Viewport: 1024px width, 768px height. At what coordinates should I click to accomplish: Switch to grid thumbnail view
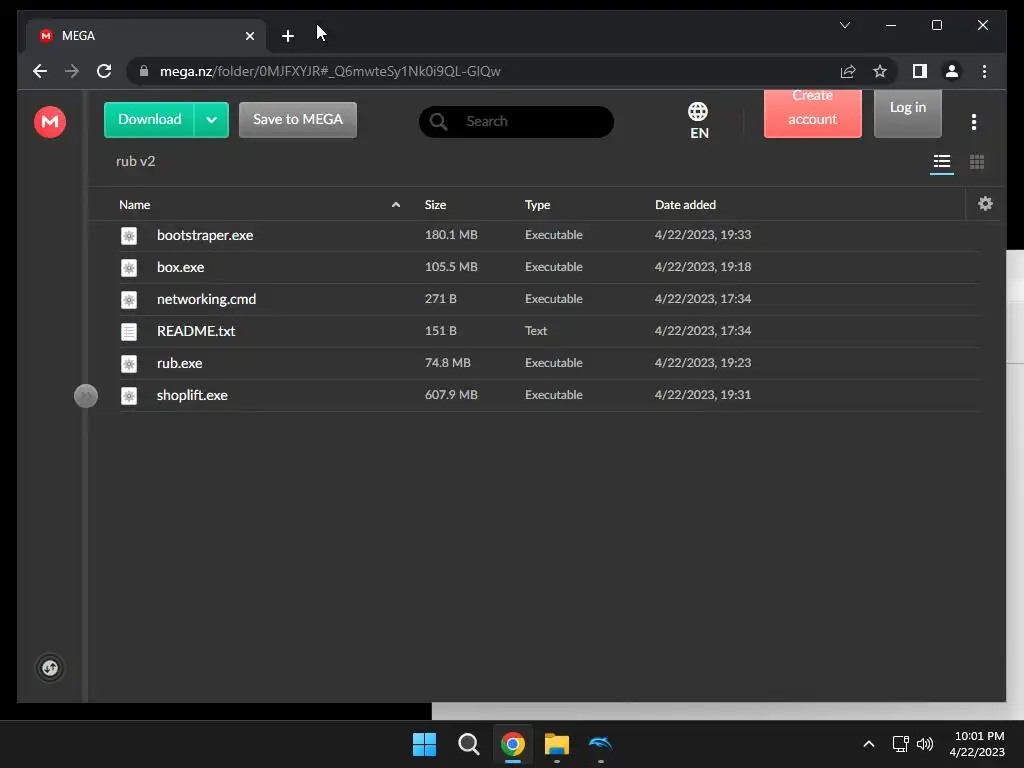click(x=977, y=162)
